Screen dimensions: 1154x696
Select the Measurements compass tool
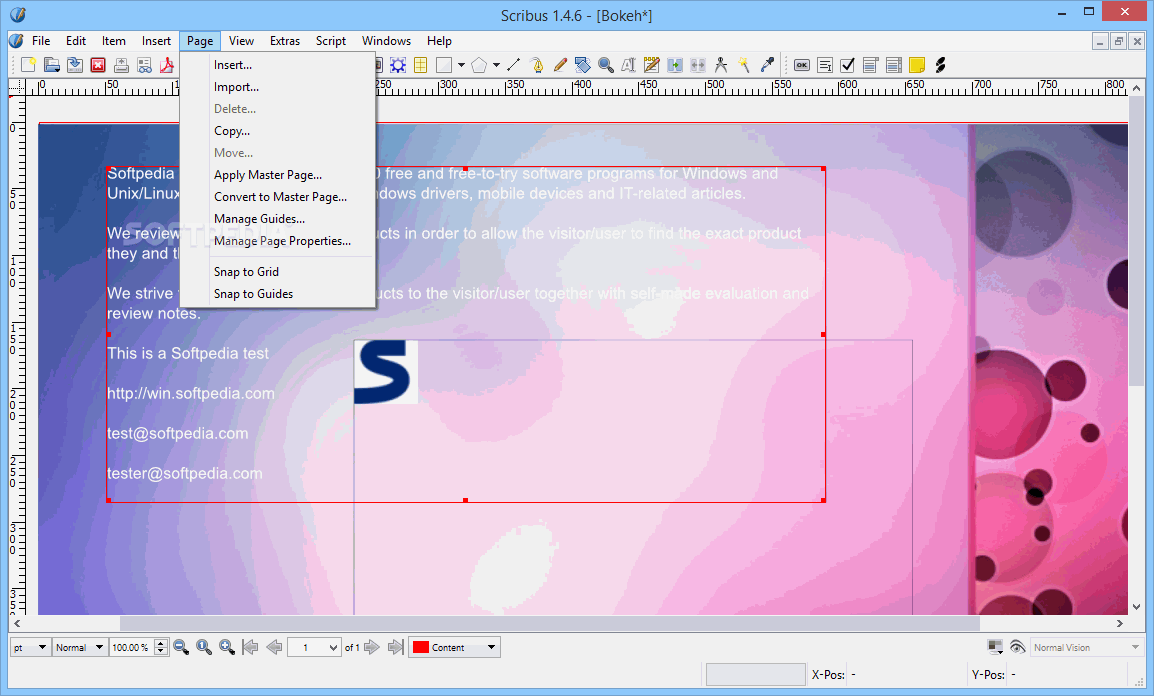pyautogui.click(x=721, y=65)
